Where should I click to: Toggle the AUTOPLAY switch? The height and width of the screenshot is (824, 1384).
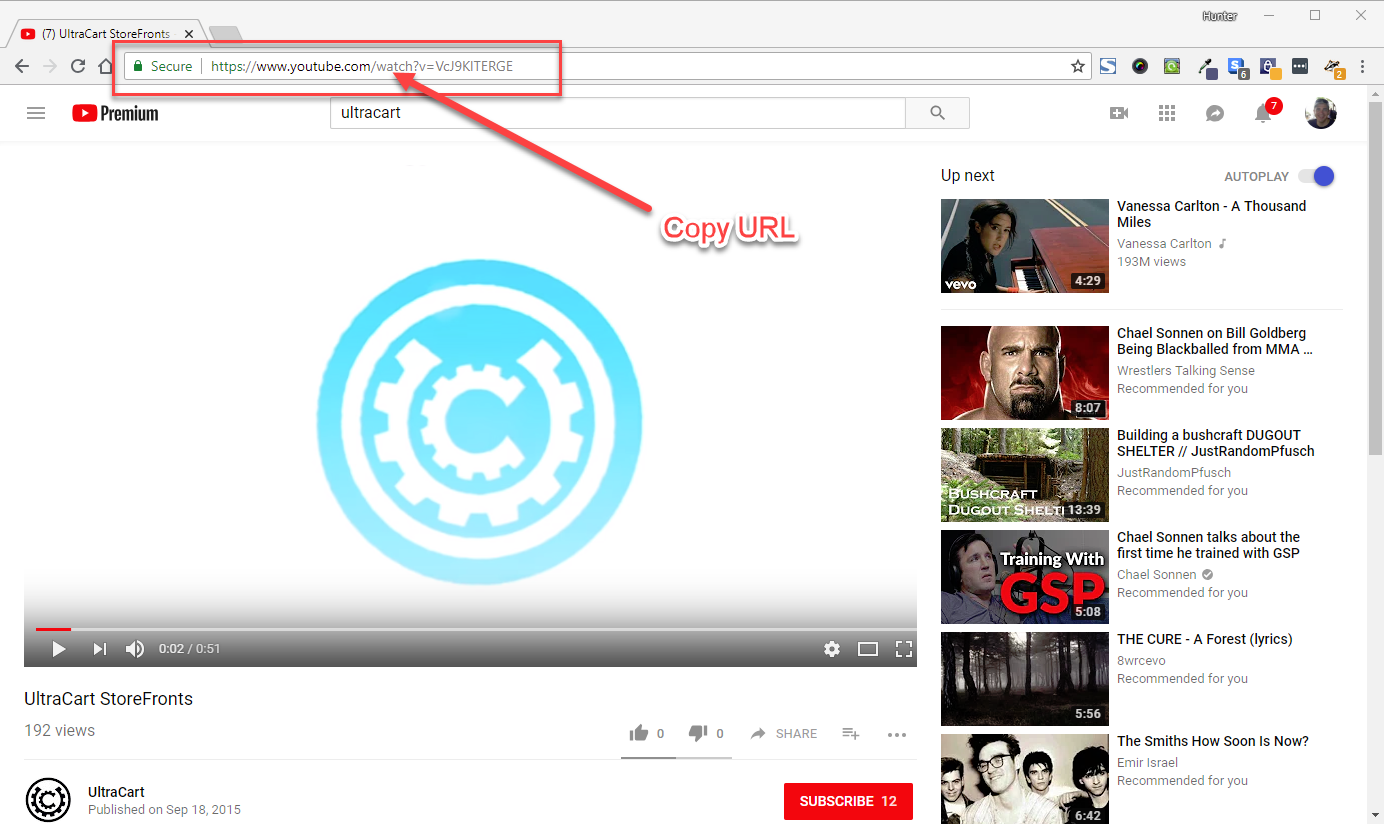pos(1316,176)
